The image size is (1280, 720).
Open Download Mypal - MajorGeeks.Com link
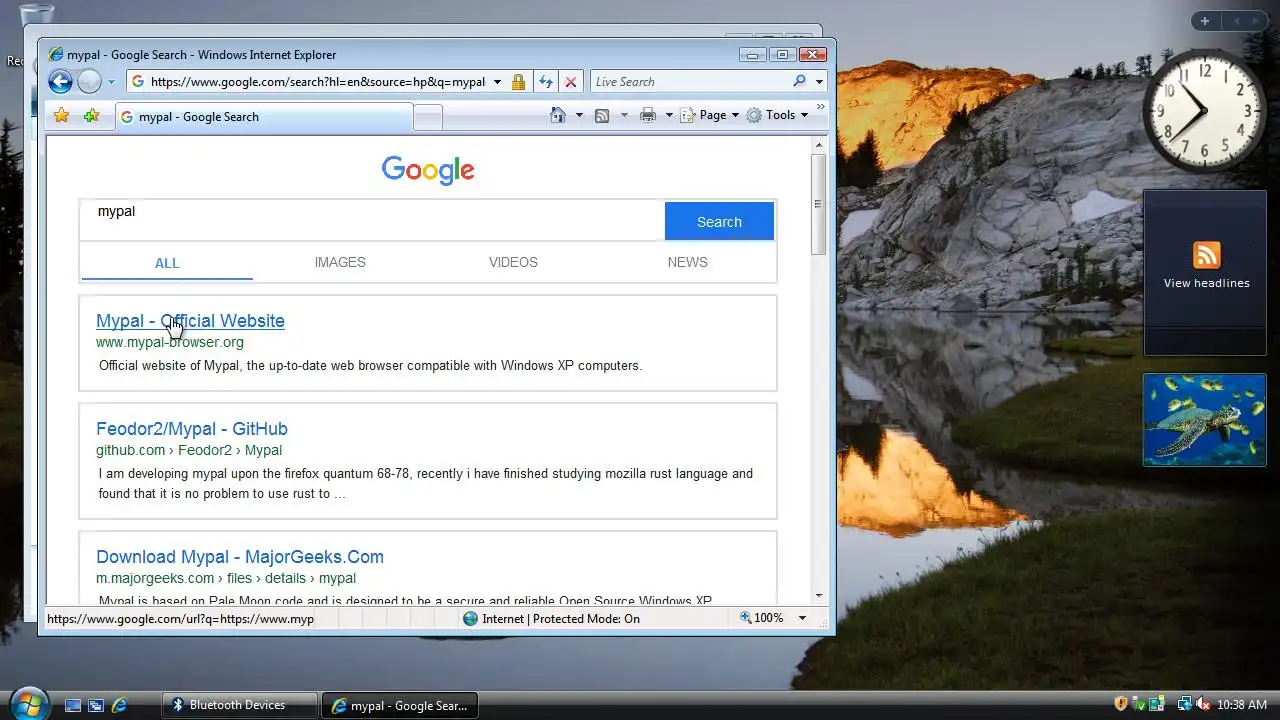[240, 557]
